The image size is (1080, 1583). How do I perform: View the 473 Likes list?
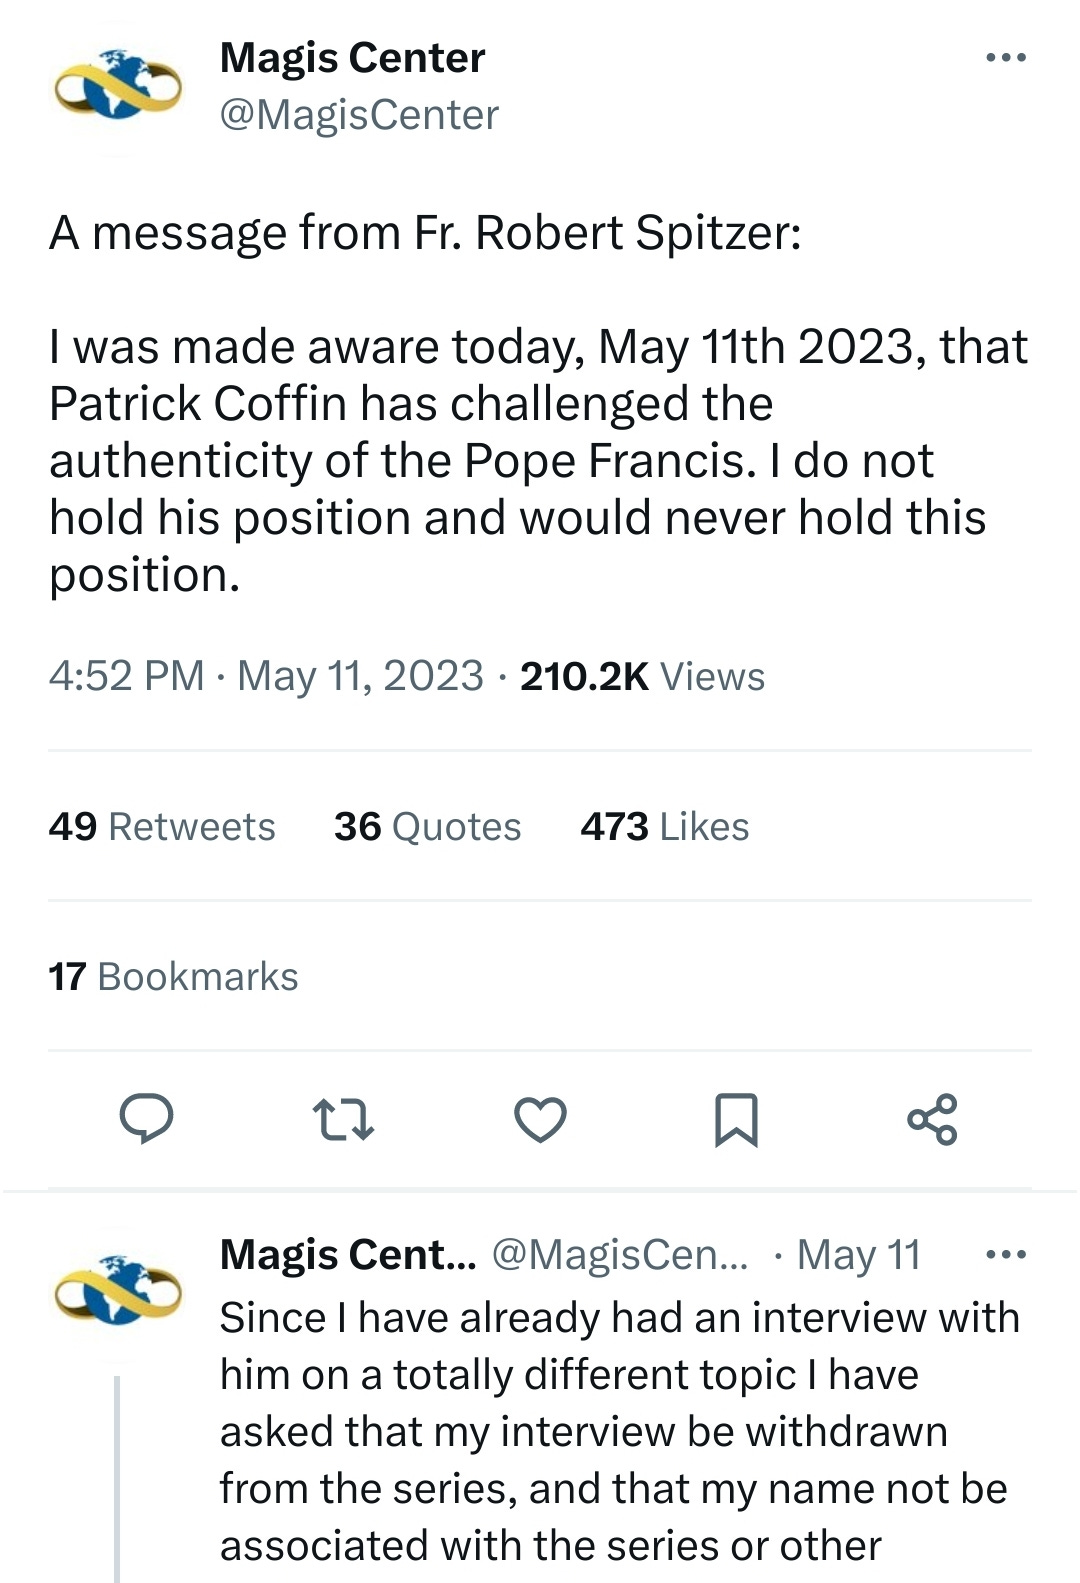tap(664, 826)
